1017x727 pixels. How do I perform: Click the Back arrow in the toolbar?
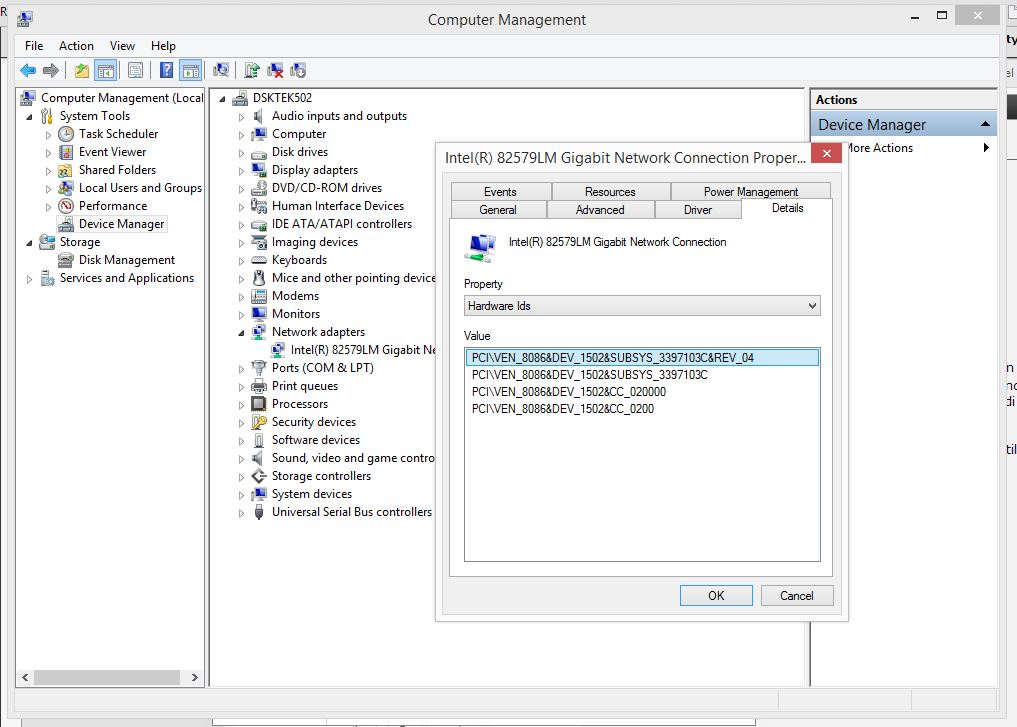[28, 70]
